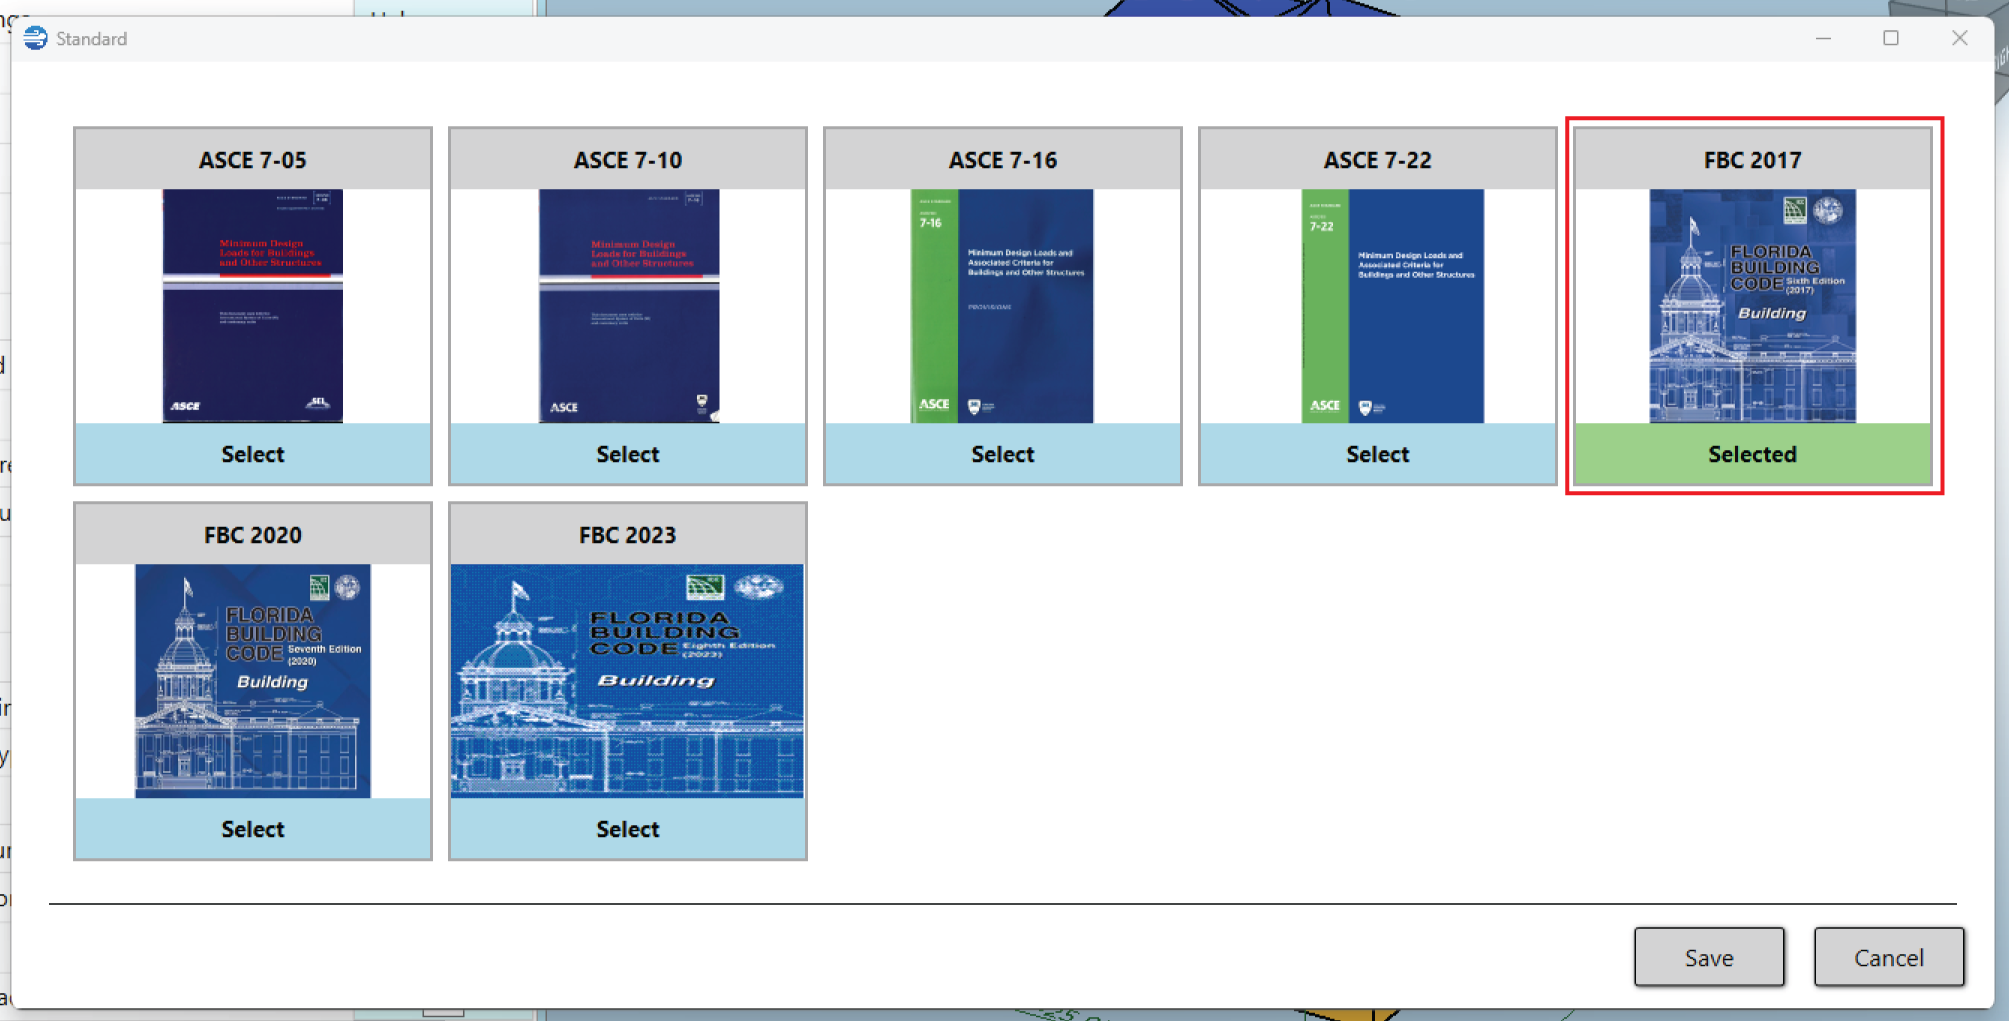Image resolution: width=2009 pixels, height=1021 pixels.
Task: Close the Standard dialog window
Action: [1959, 38]
